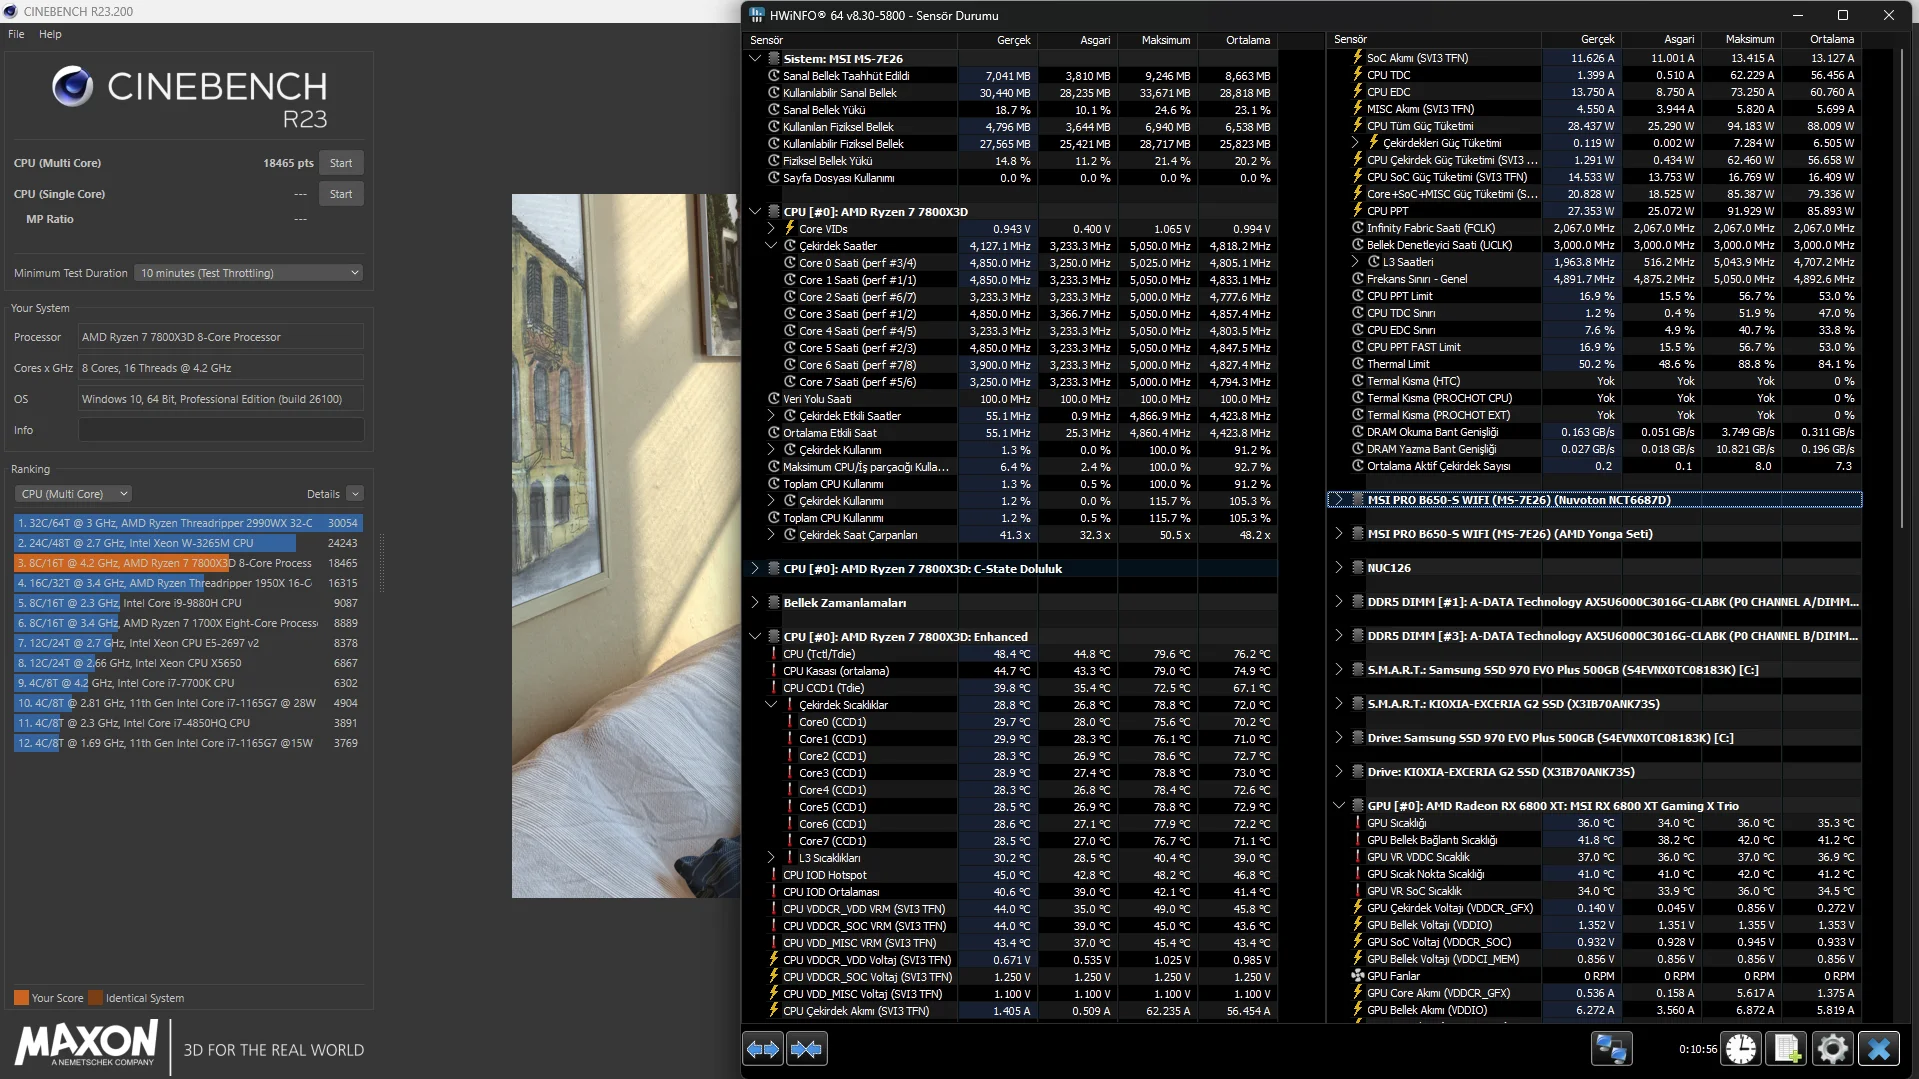The image size is (1919, 1079).
Task: Expand the DDR5 DIMM [#3] group
Action: tap(1339, 636)
